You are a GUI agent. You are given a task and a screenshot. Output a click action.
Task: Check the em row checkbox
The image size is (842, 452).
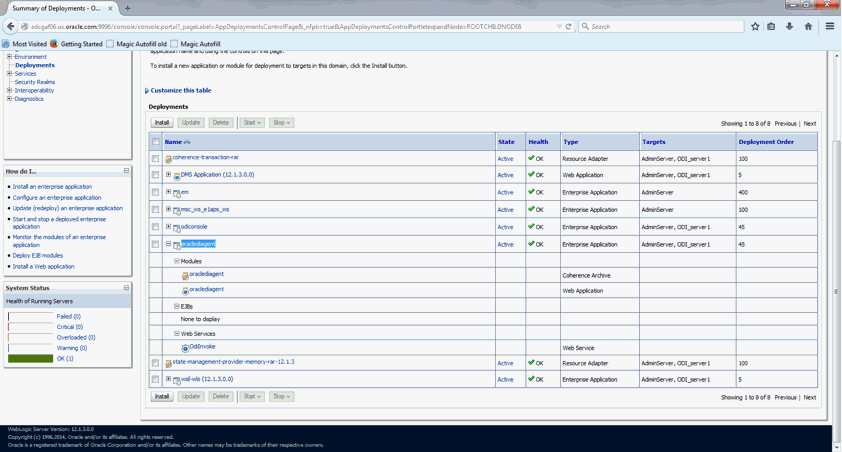pos(155,192)
